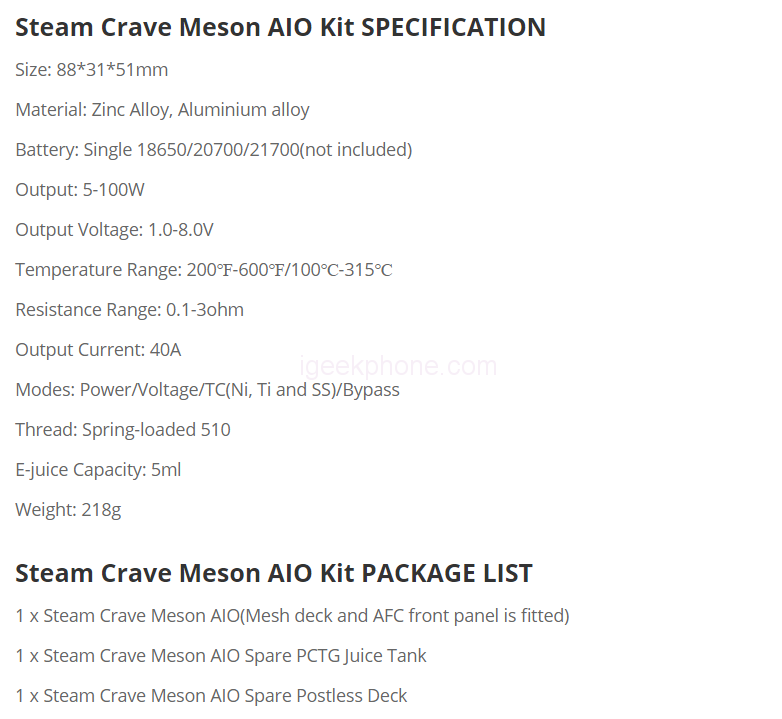Image resolution: width=782 pixels, height=719 pixels.
Task: Select the Output Current 40A line
Action: click(x=98, y=350)
